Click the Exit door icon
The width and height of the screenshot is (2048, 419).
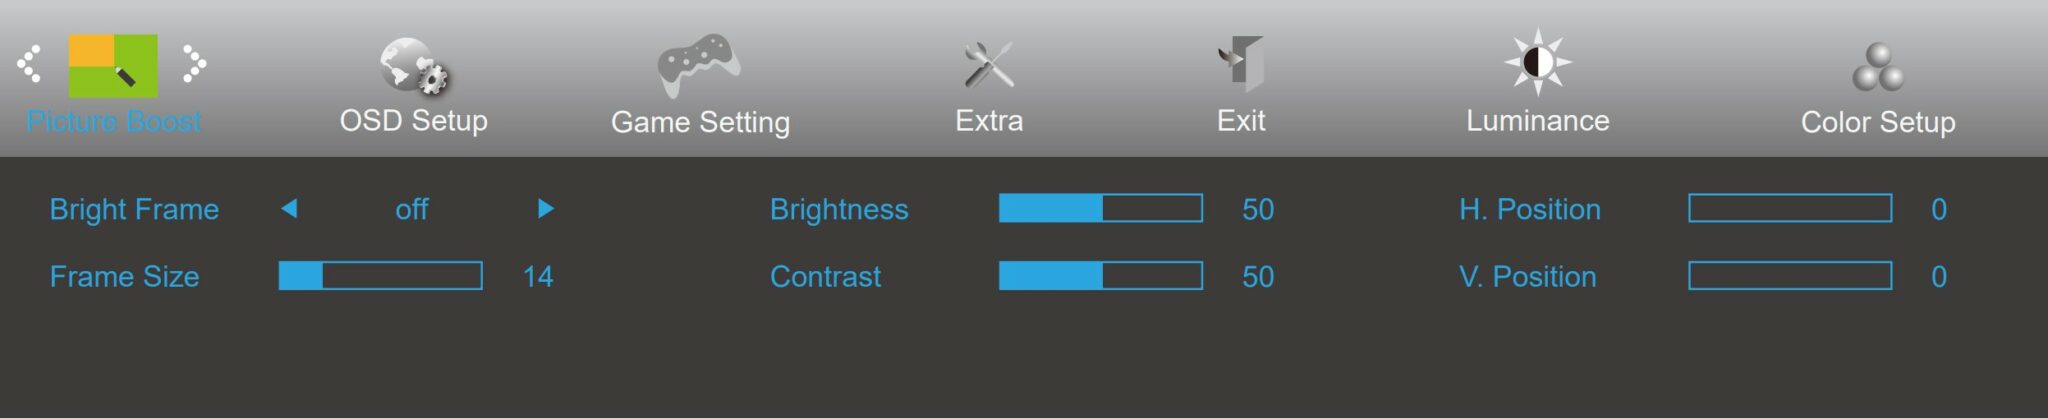(1241, 64)
